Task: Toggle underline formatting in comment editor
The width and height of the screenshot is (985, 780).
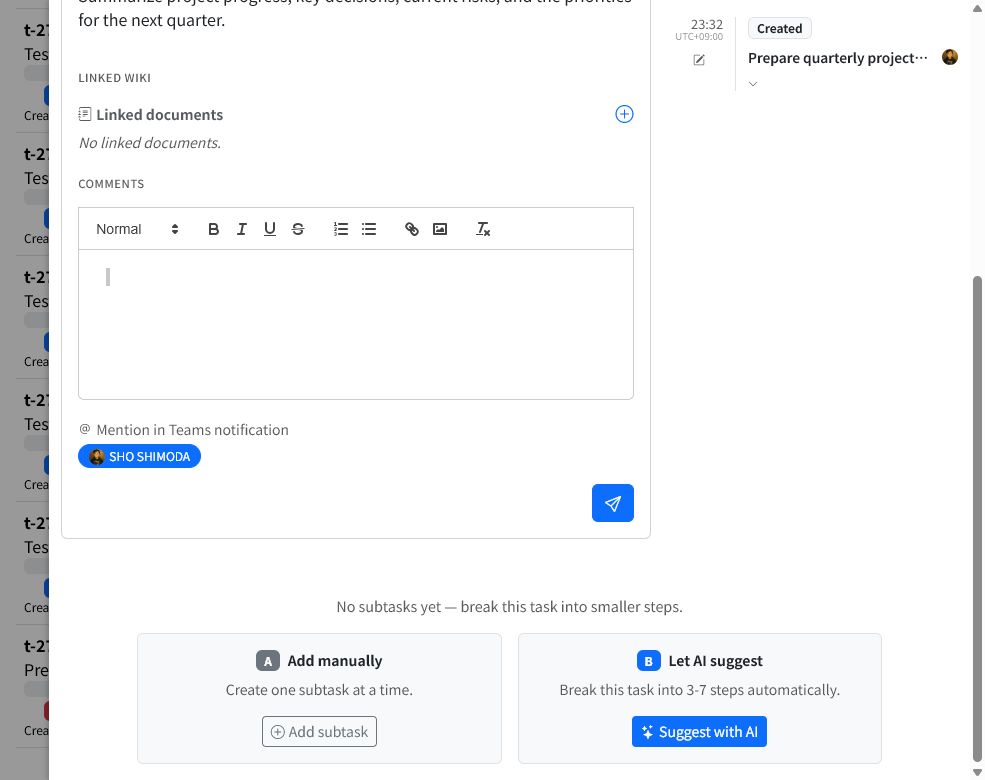Action: [x=269, y=229]
